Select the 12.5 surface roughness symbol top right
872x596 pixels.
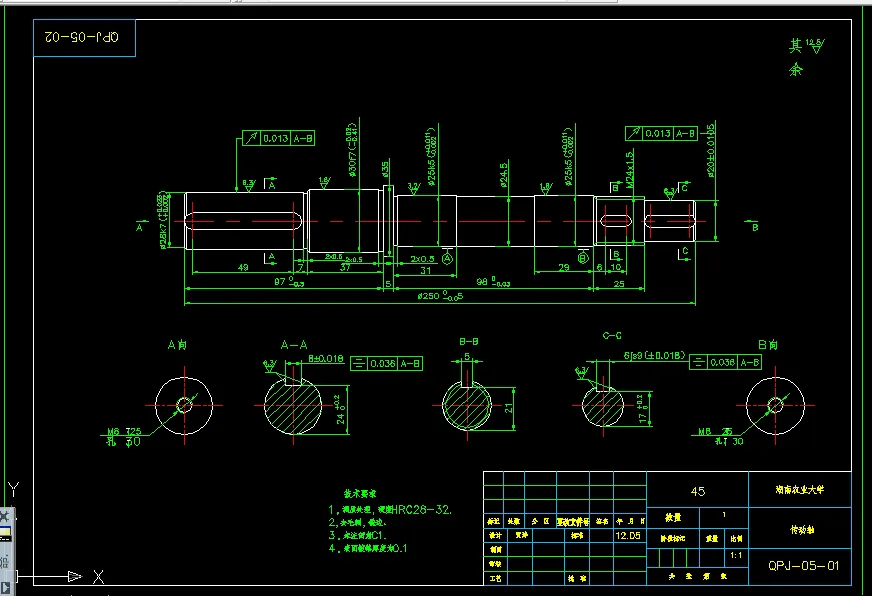coord(815,46)
